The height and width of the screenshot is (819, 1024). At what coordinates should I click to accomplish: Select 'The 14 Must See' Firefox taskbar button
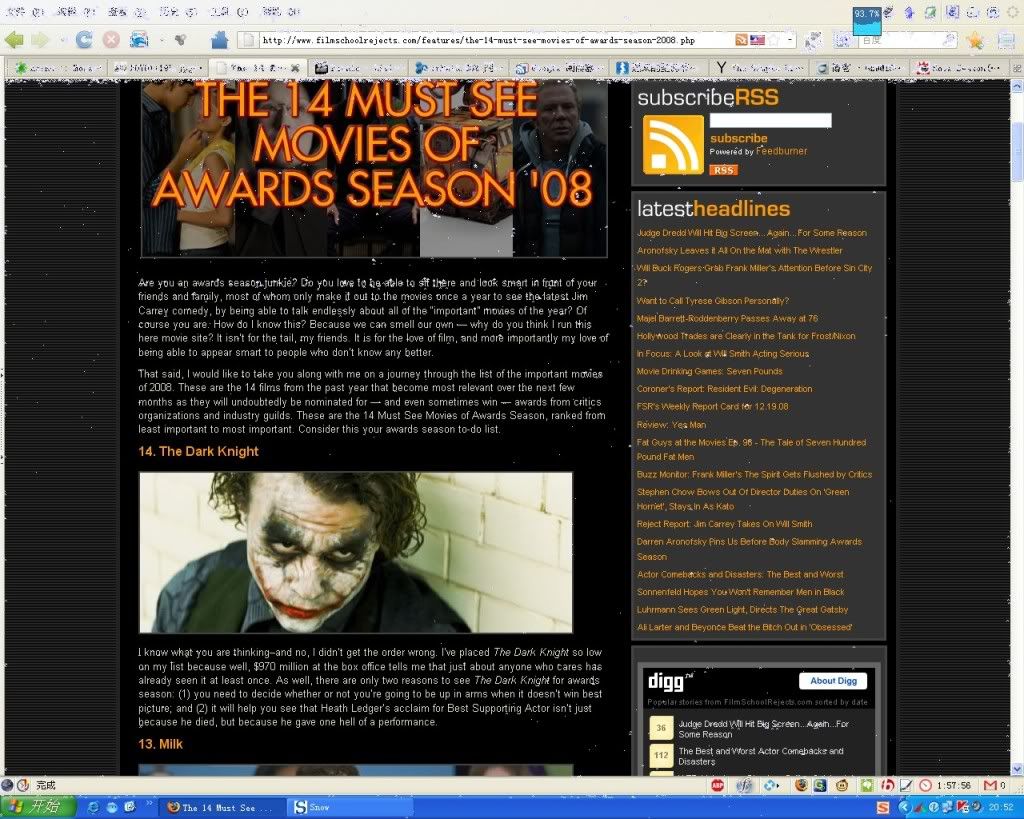(222, 808)
